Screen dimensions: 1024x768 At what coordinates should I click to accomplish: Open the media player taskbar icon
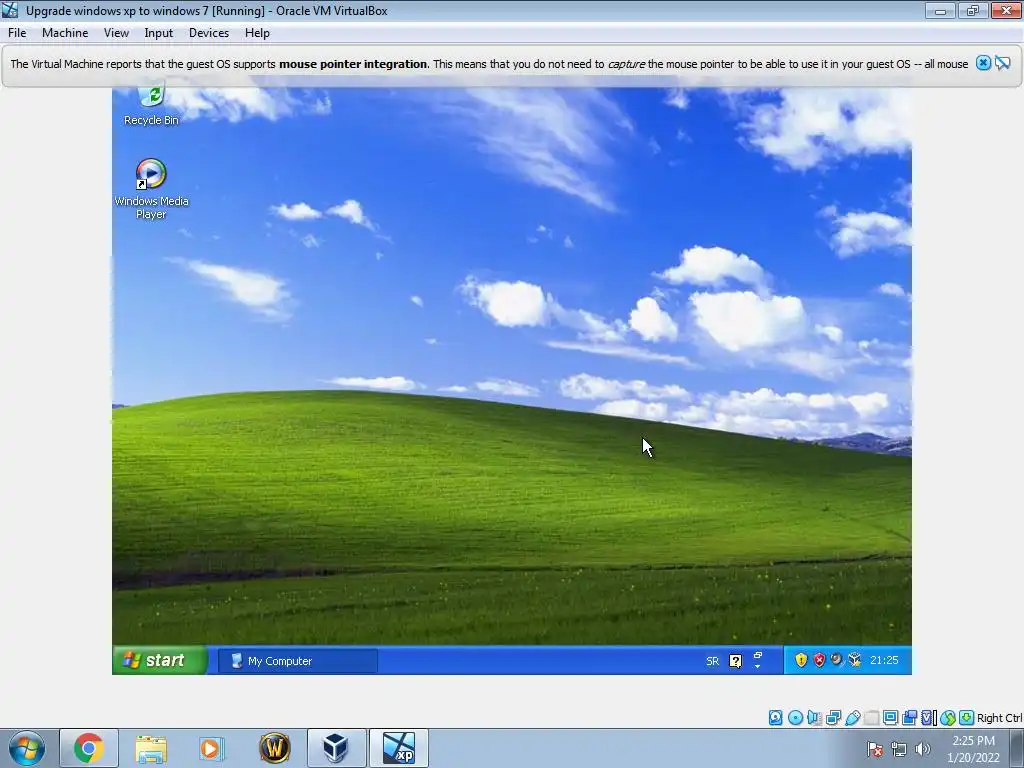coord(210,748)
